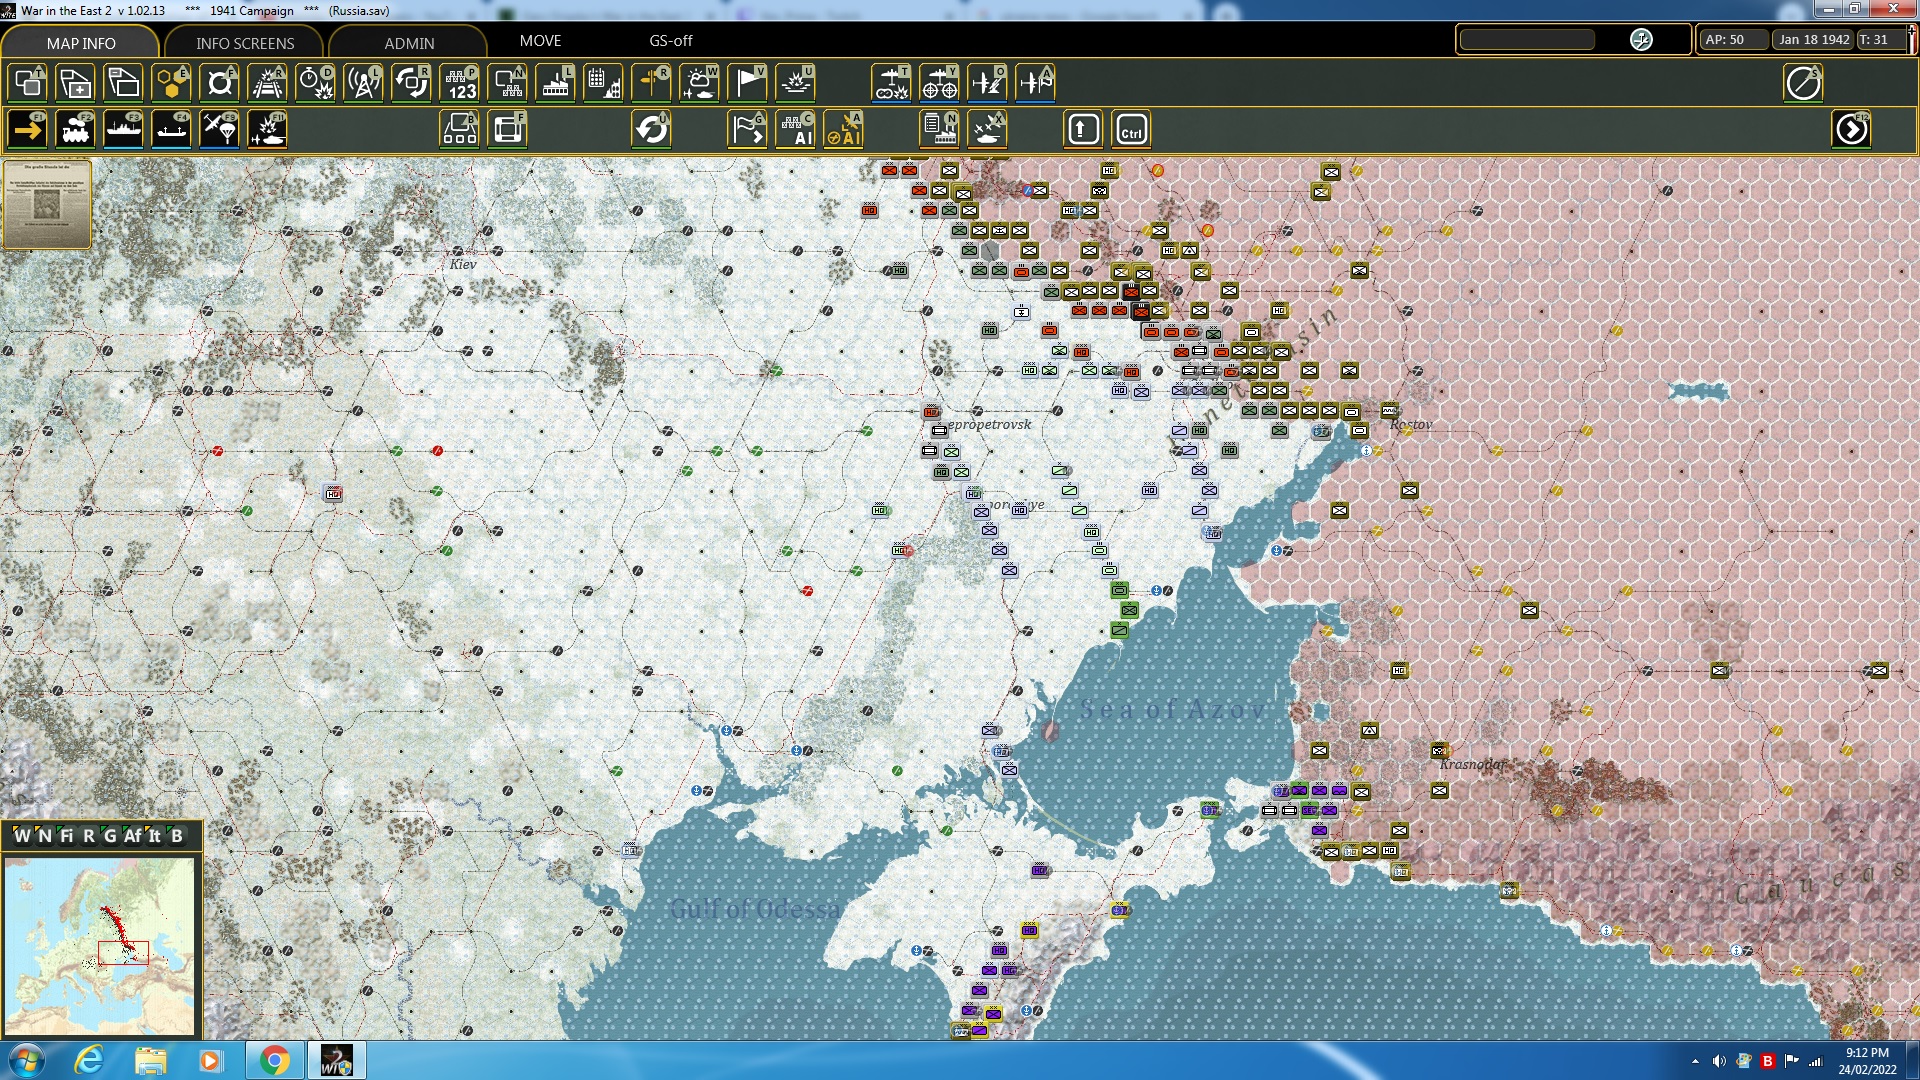Toggle the white AI assist button (C)
The image size is (1920, 1080).
click(x=796, y=130)
